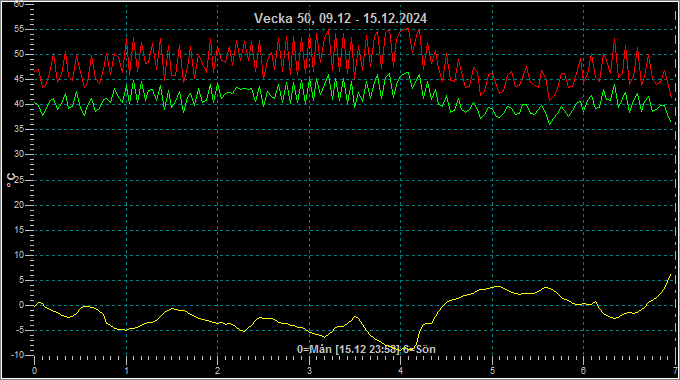Viewport: 680px width, 380px height.
Task: Click the y-axis label 55
Action: [x=19, y=29]
